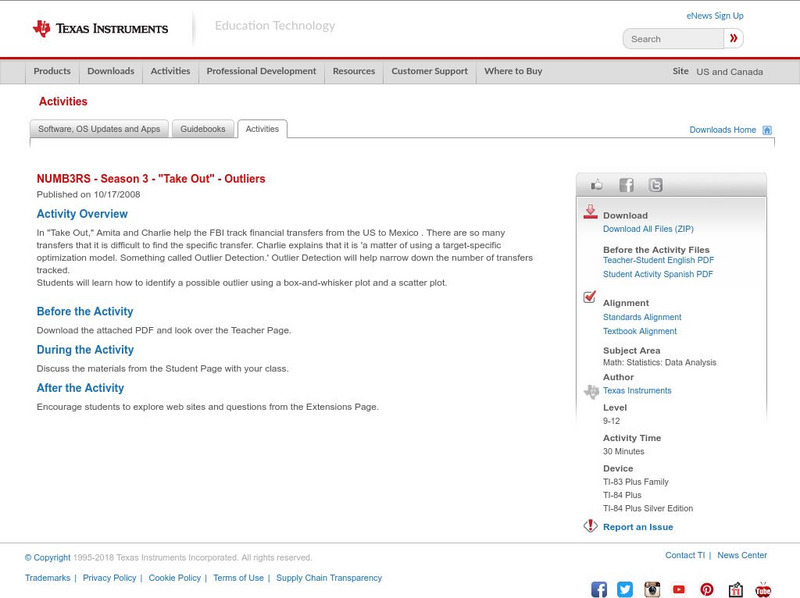Screen dimensions: 800x598
Task: Open the footer YouTube red icon
Action: point(679,589)
